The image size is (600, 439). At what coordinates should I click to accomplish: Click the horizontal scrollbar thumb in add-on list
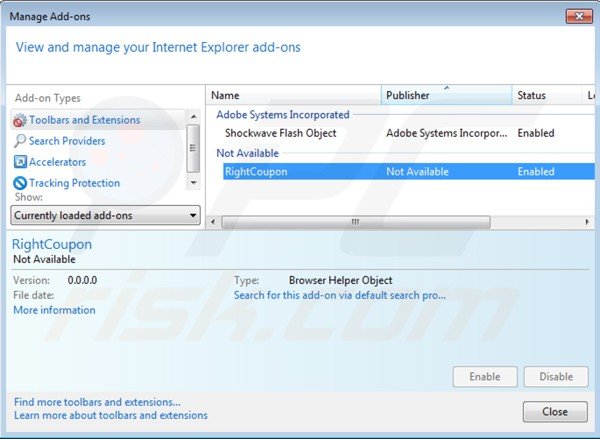click(x=356, y=222)
